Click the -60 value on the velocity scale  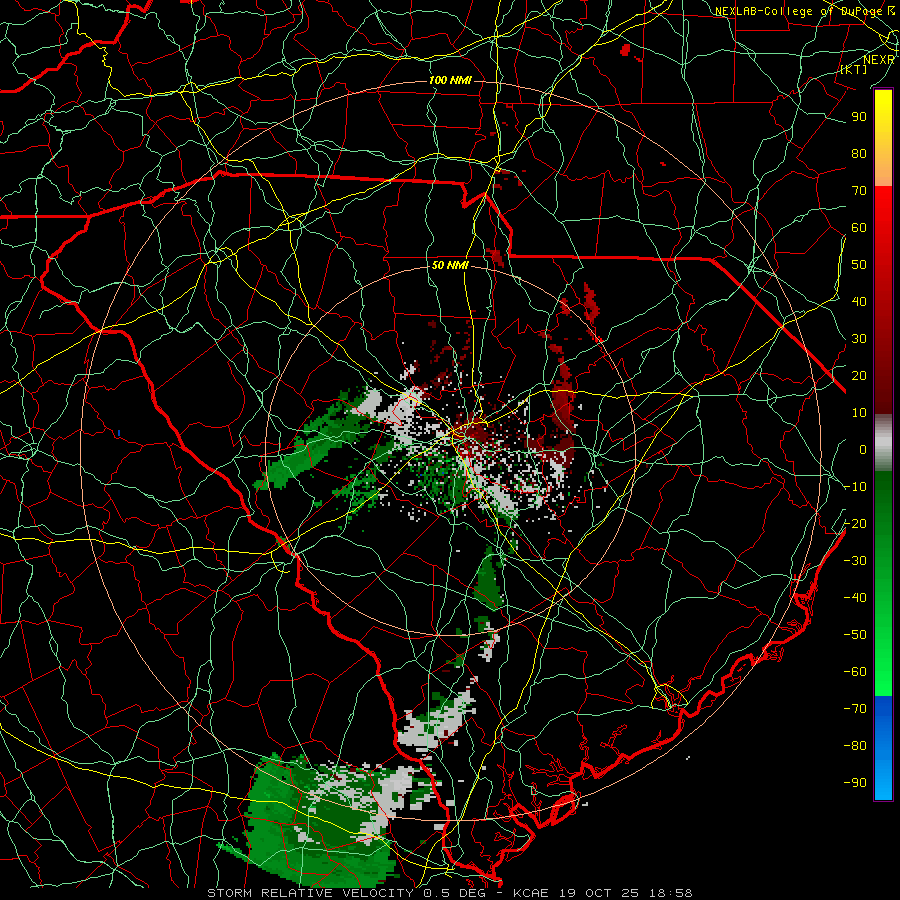pos(855,672)
